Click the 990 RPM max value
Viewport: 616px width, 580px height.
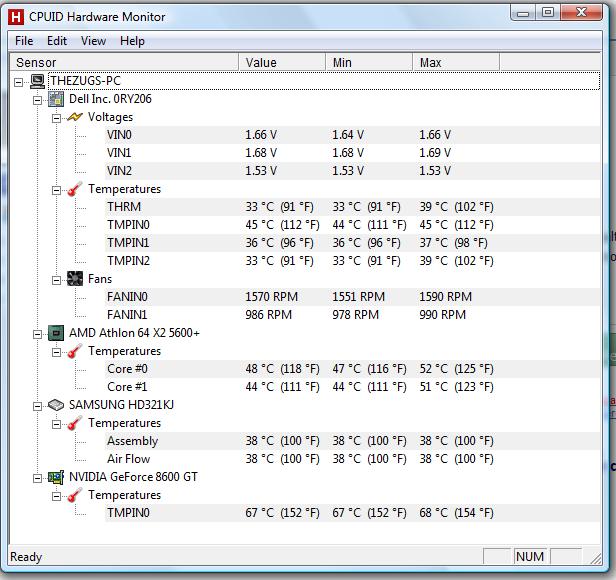(x=442, y=315)
